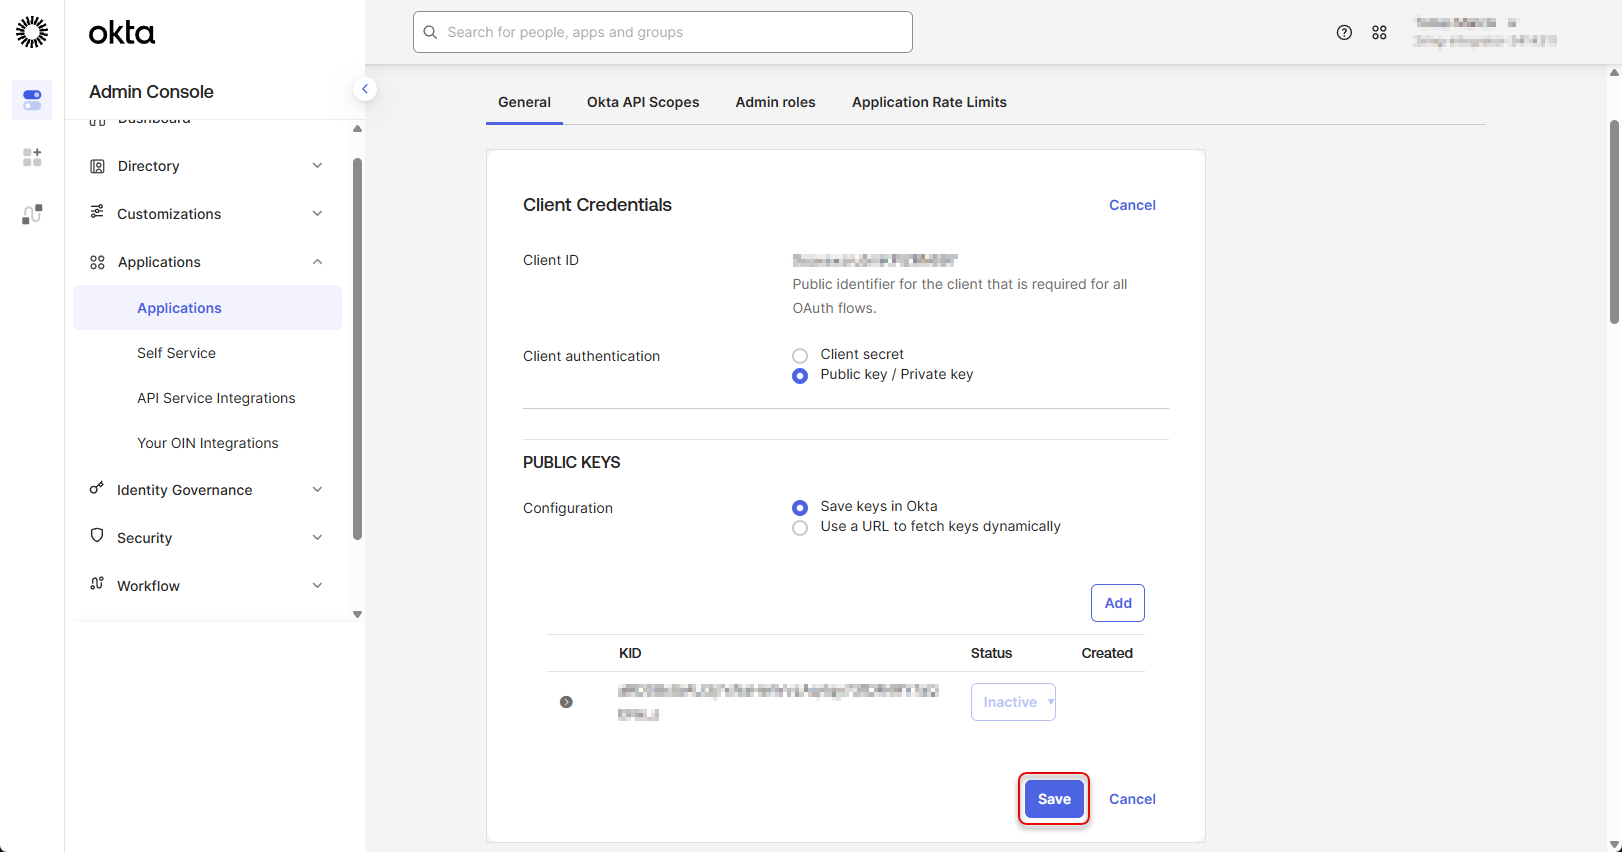This screenshot has width=1622, height=852.
Task: Open the add-apps icon in left rail
Action: (x=32, y=157)
